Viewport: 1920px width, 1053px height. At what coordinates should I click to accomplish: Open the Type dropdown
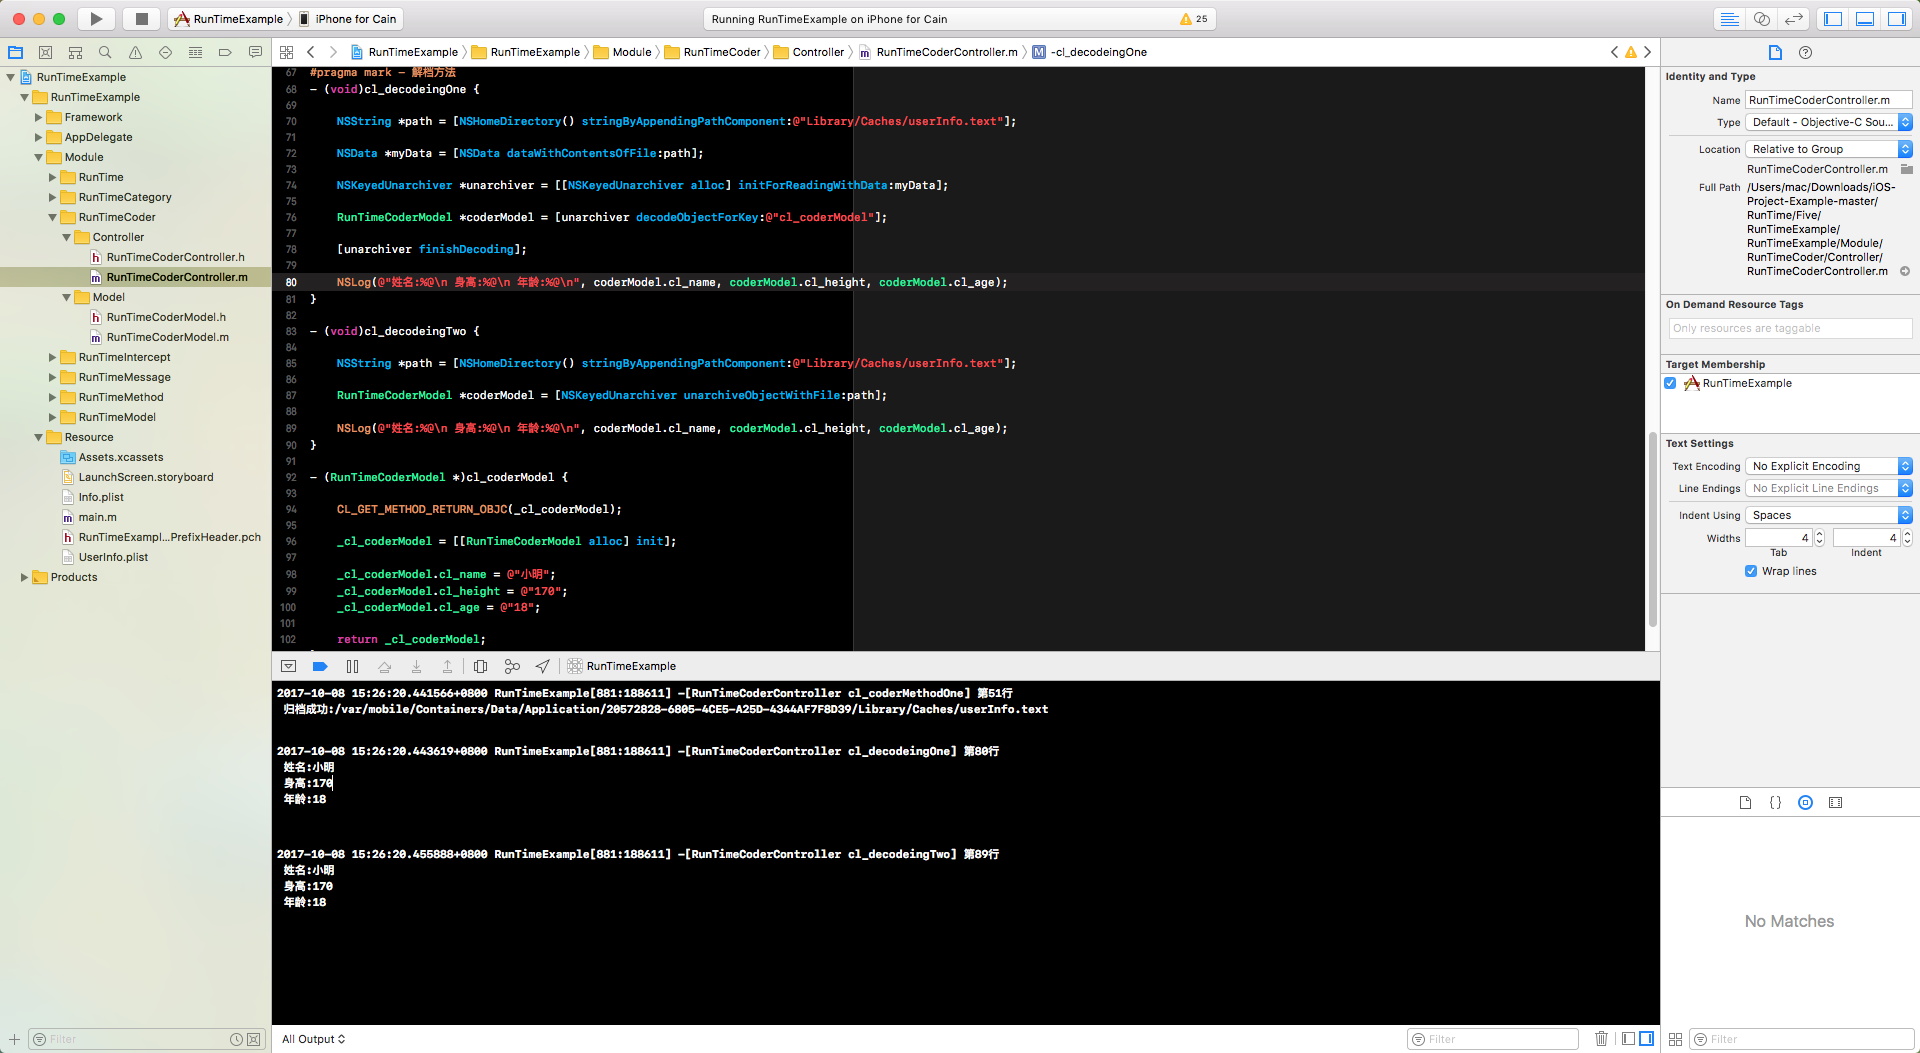pyautogui.click(x=1829, y=122)
